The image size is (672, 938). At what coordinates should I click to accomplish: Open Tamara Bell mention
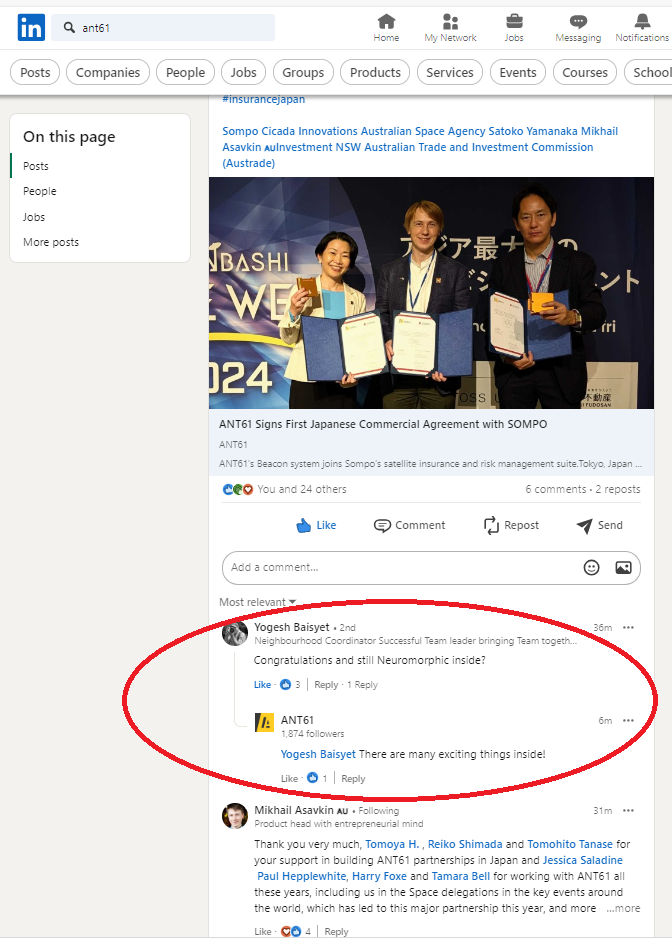click(461, 876)
